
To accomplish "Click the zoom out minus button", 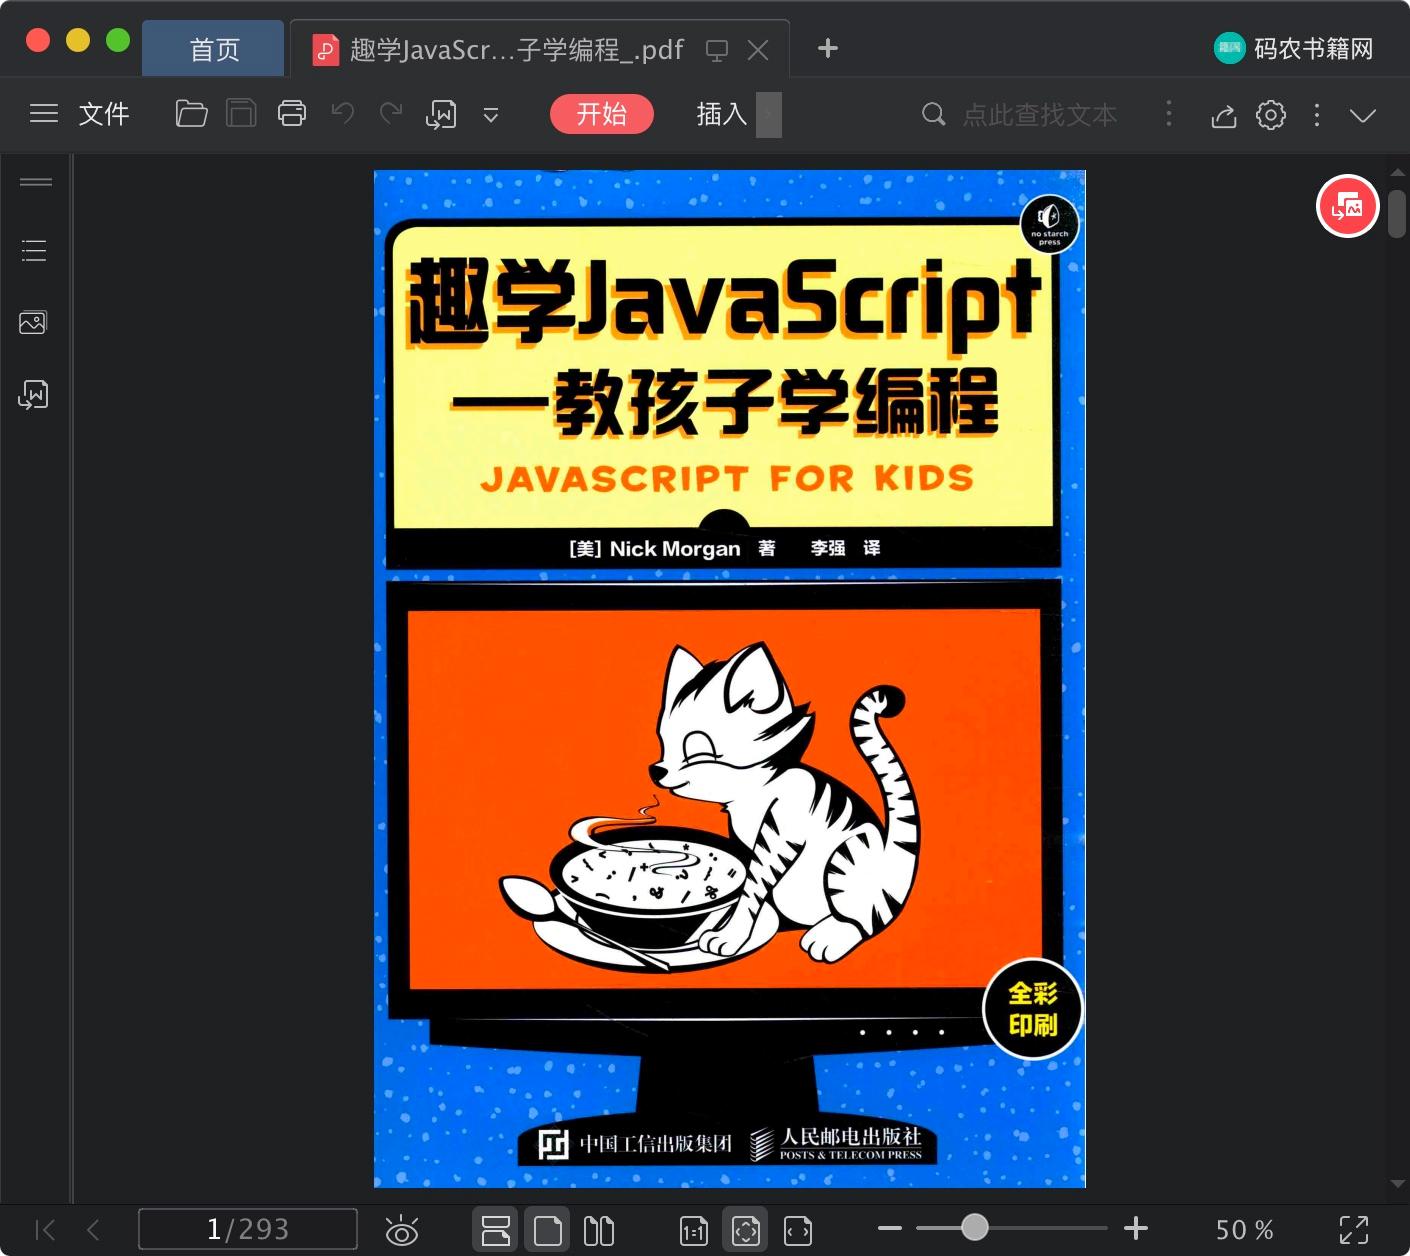I will tap(890, 1228).
